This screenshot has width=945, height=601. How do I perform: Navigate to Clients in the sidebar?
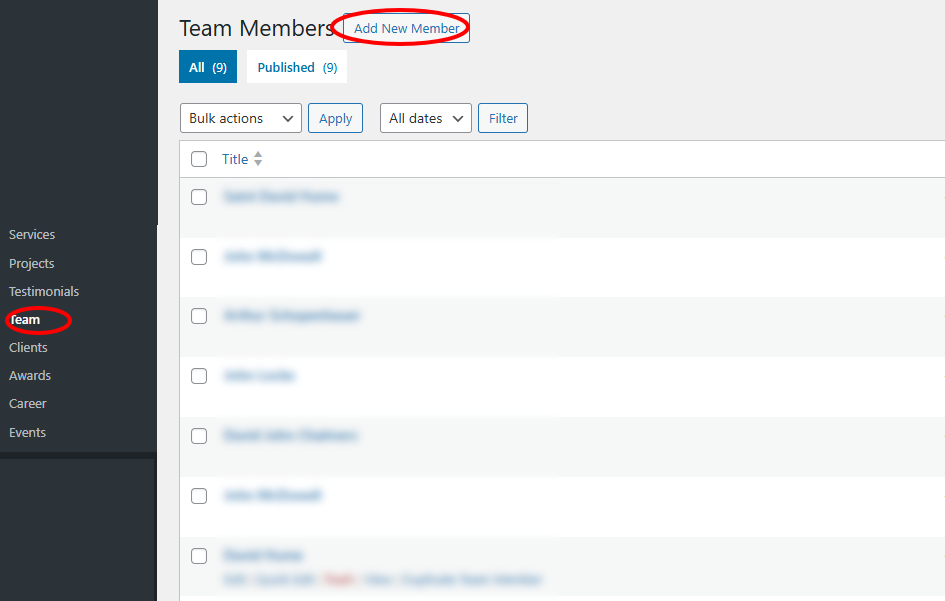point(28,347)
